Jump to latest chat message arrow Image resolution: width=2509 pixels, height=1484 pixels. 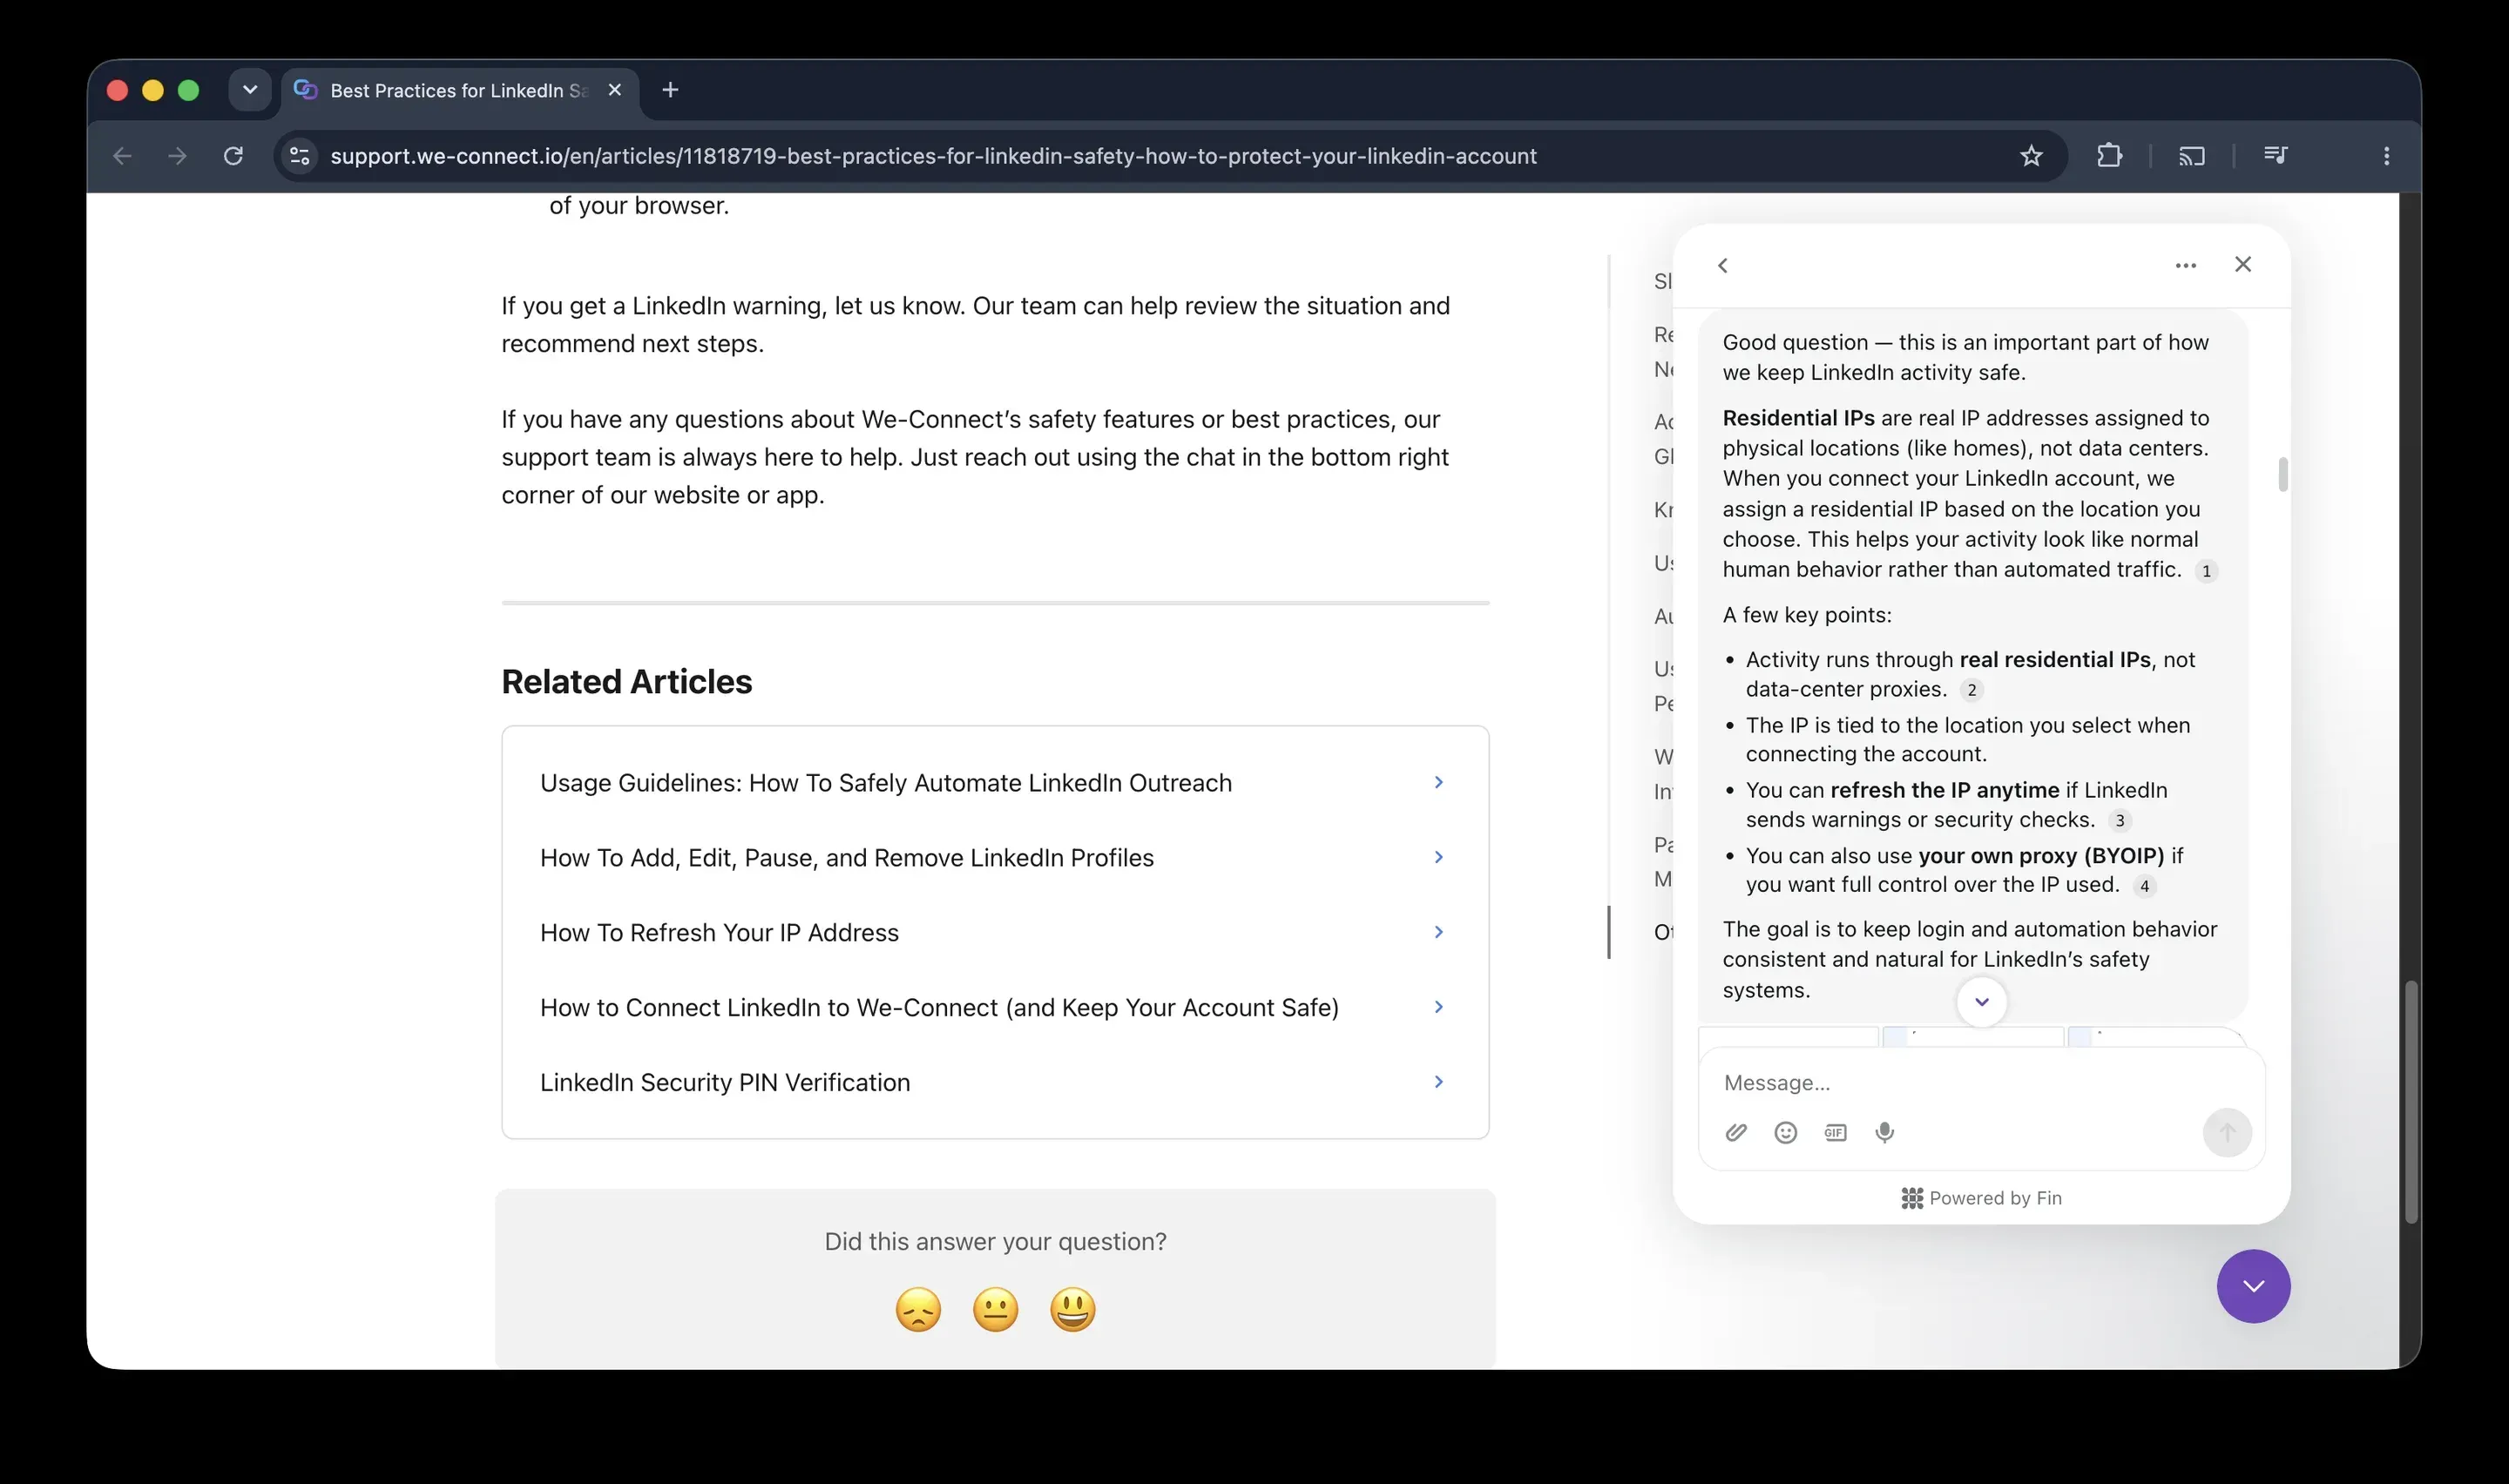click(x=1981, y=1001)
